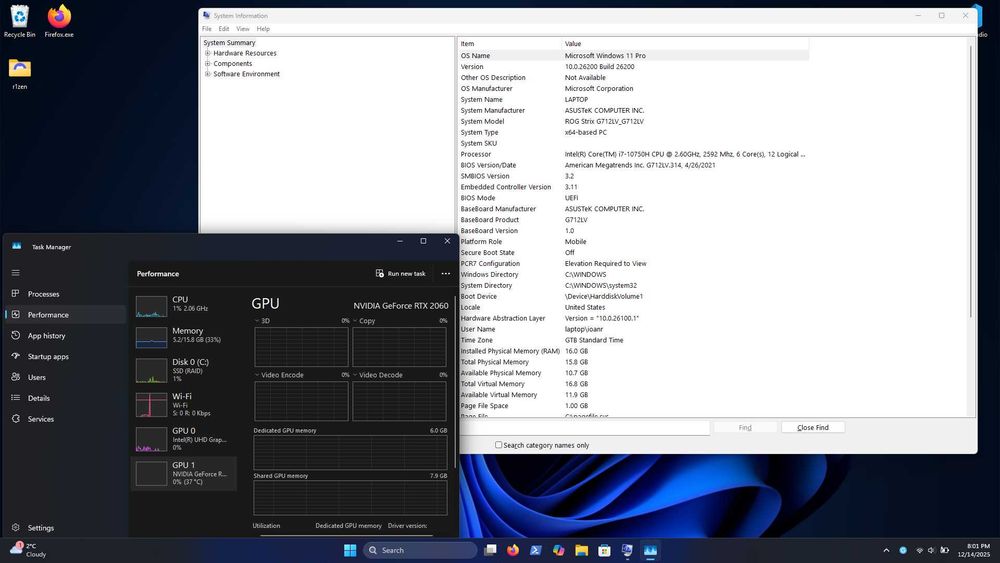1000x563 pixels.
Task: Switch to System Information via its taskbar icon
Action: [x=628, y=550]
